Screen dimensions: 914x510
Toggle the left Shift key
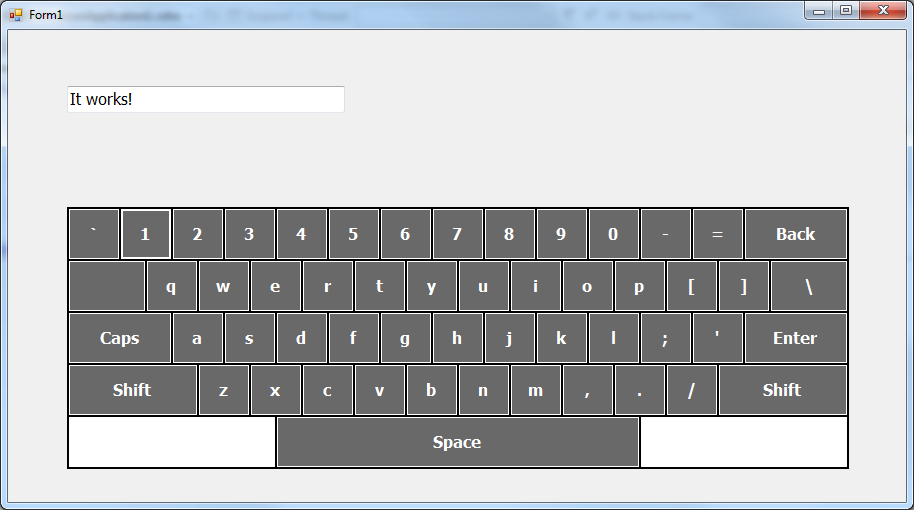pos(133,389)
